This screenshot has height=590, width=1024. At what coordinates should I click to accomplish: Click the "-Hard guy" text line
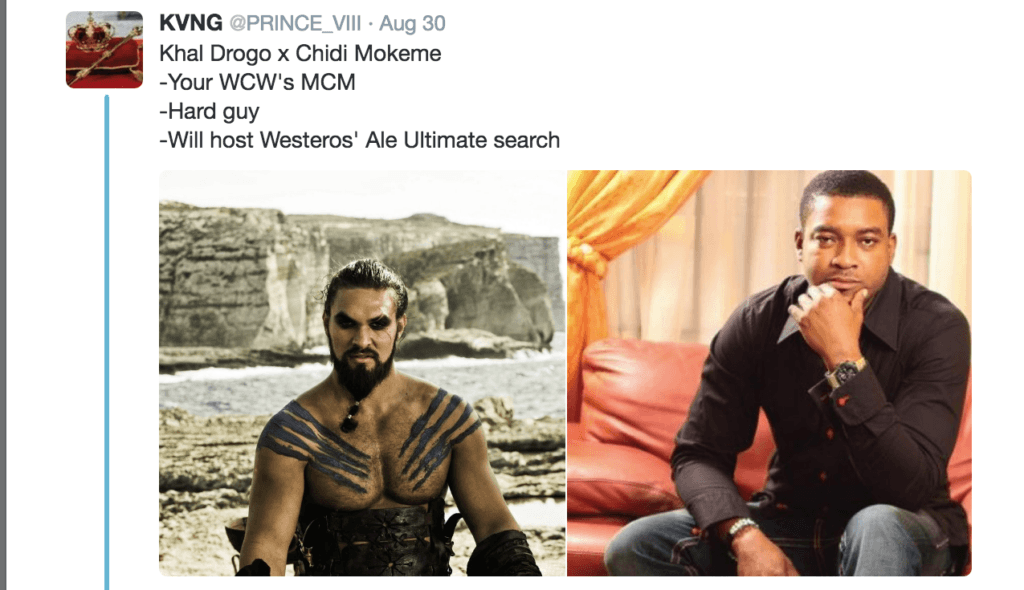click(209, 112)
